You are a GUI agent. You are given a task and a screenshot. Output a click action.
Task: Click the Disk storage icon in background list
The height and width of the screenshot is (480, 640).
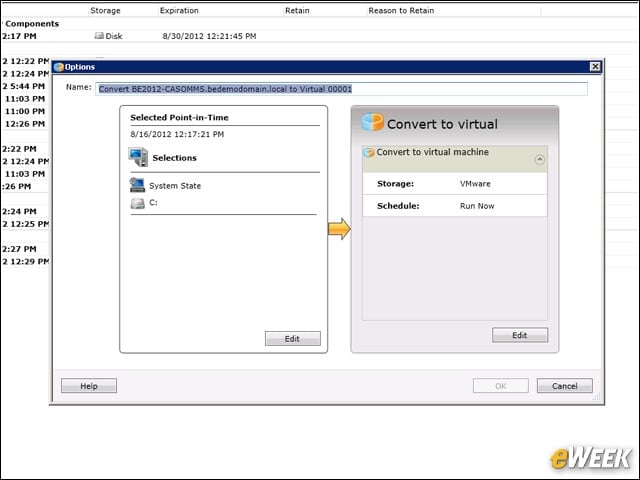(99, 36)
